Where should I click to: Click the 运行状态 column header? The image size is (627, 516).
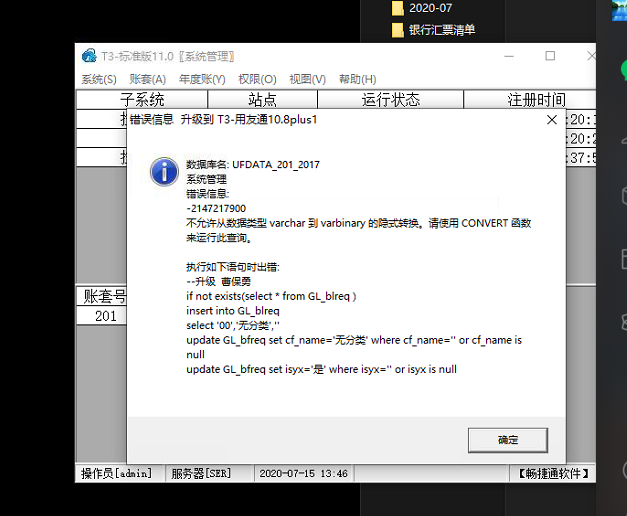391,99
